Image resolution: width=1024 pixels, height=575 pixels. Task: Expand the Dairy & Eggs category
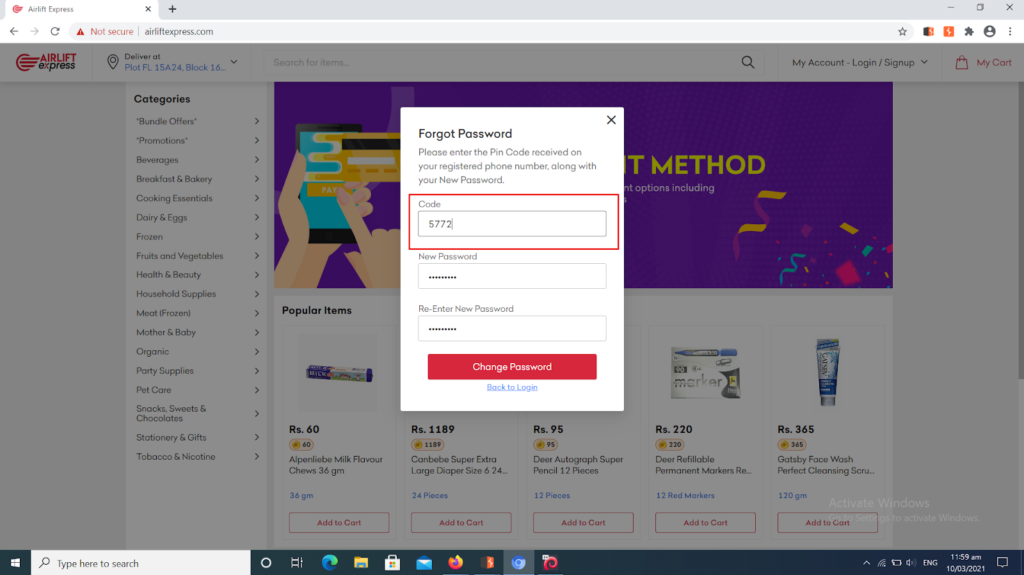pos(256,218)
